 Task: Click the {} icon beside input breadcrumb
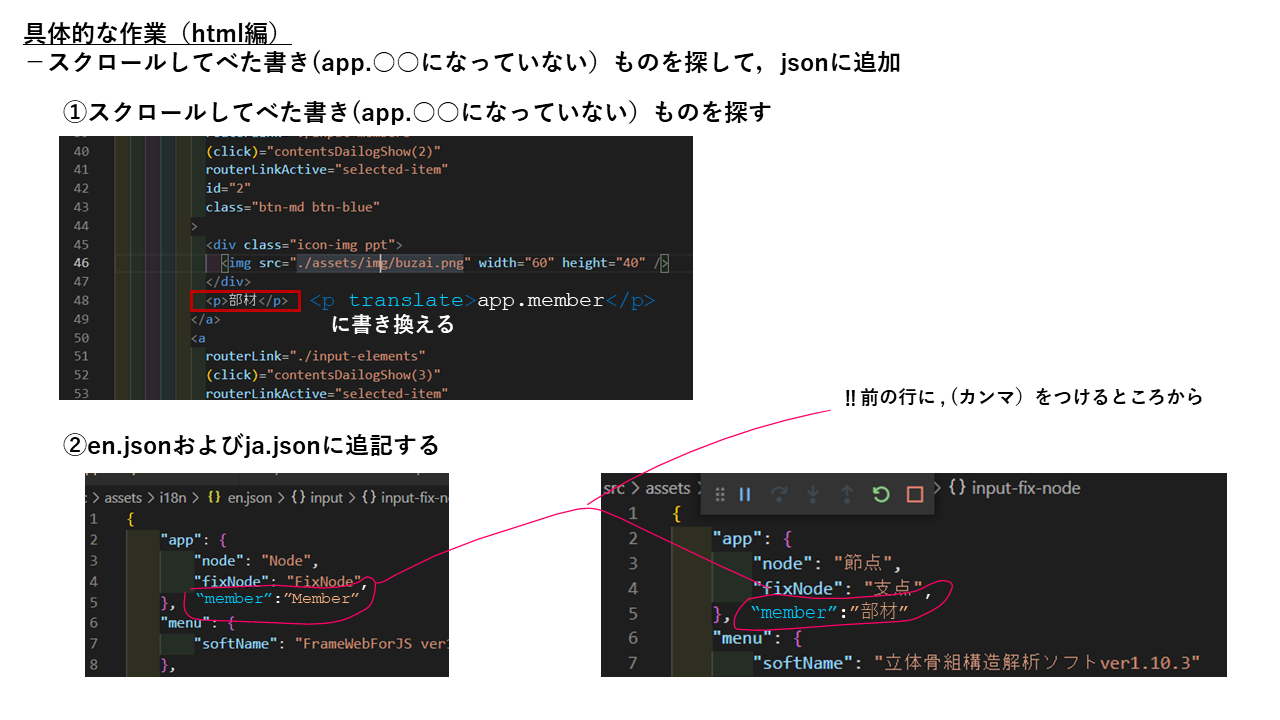coord(297,496)
